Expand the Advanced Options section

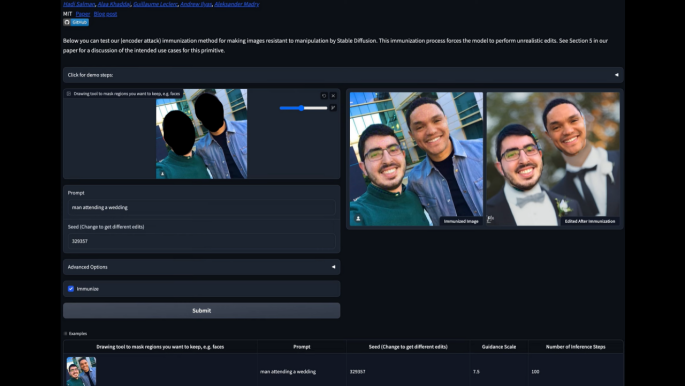click(x=202, y=267)
